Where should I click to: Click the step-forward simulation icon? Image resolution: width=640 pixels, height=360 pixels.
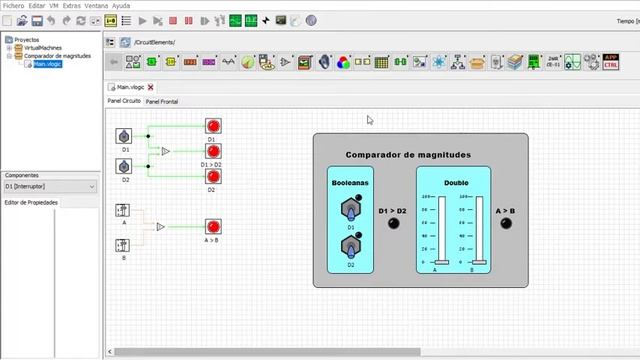tap(204, 20)
